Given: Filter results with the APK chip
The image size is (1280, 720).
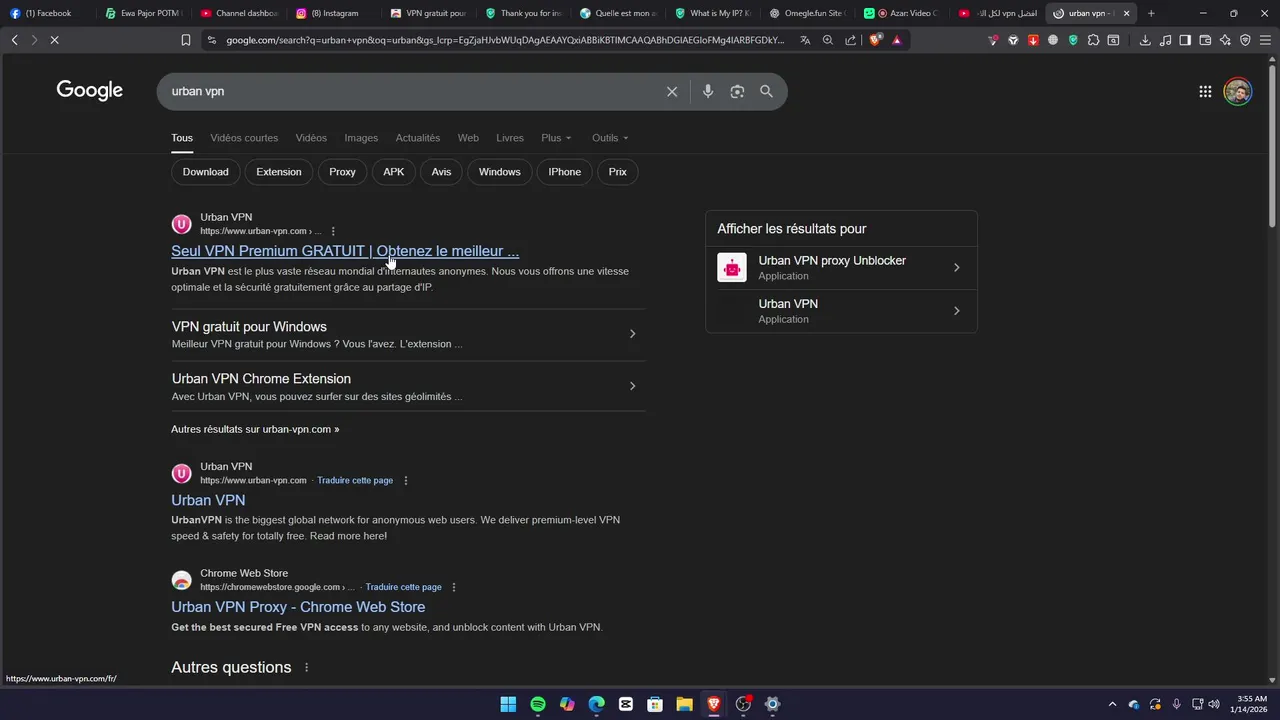Looking at the screenshot, I should click(x=394, y=172).
